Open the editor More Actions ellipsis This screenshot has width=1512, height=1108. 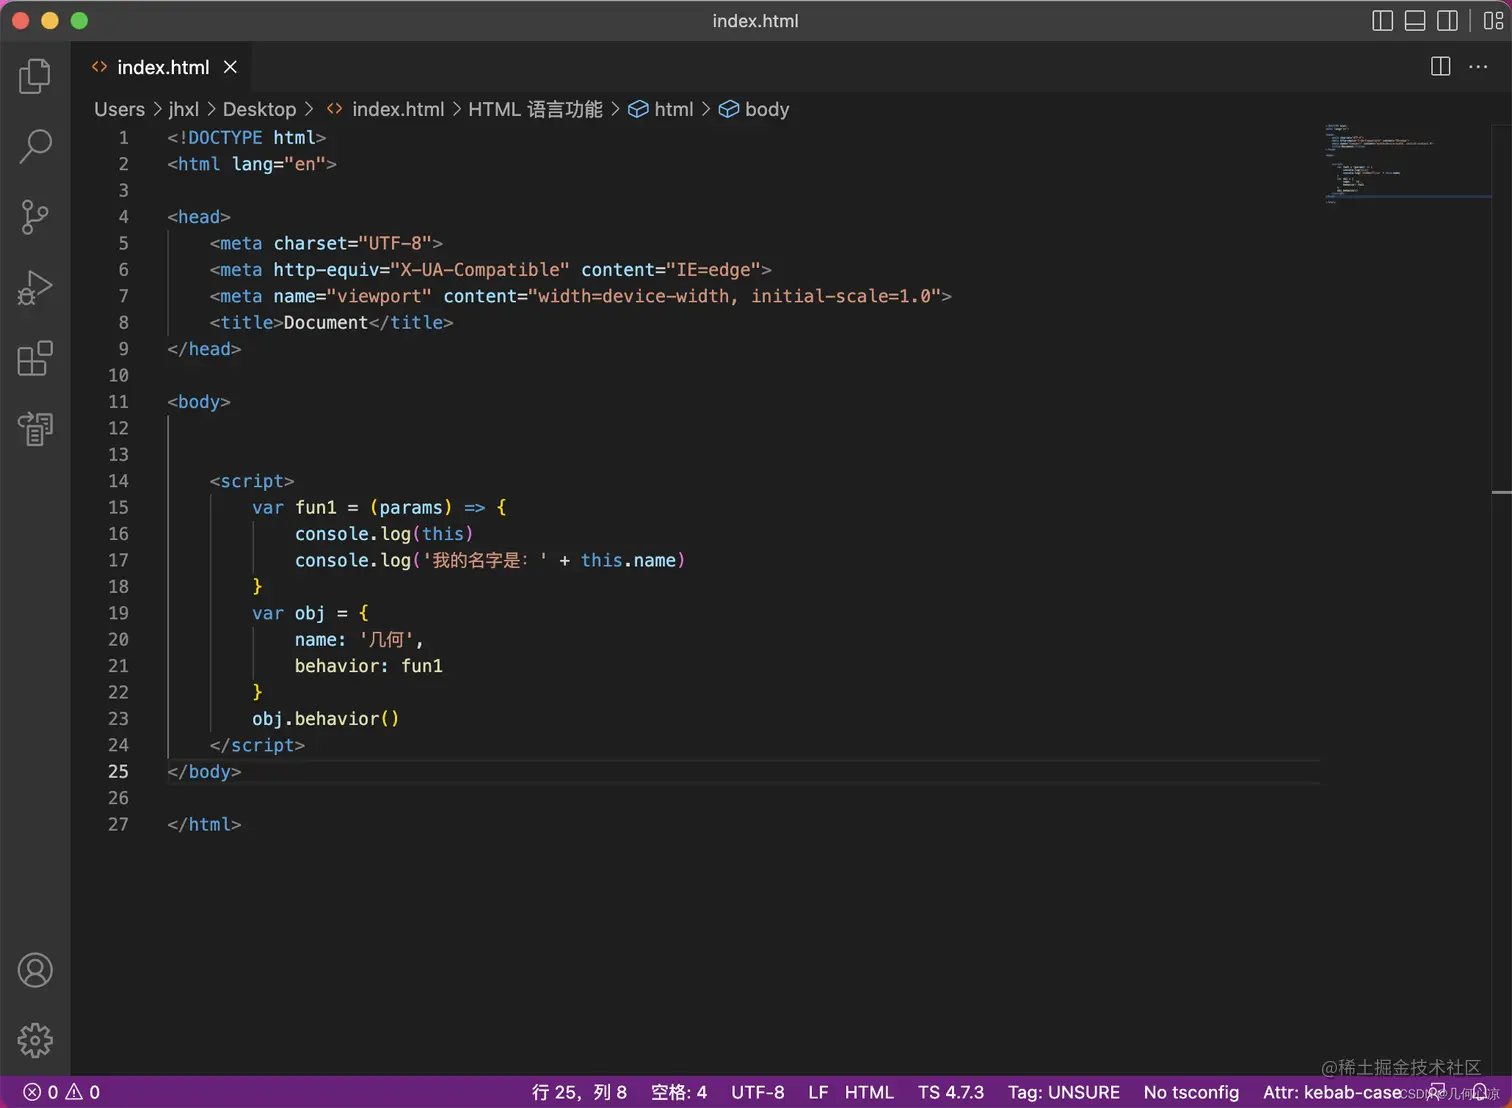(x=1478, y=67)
